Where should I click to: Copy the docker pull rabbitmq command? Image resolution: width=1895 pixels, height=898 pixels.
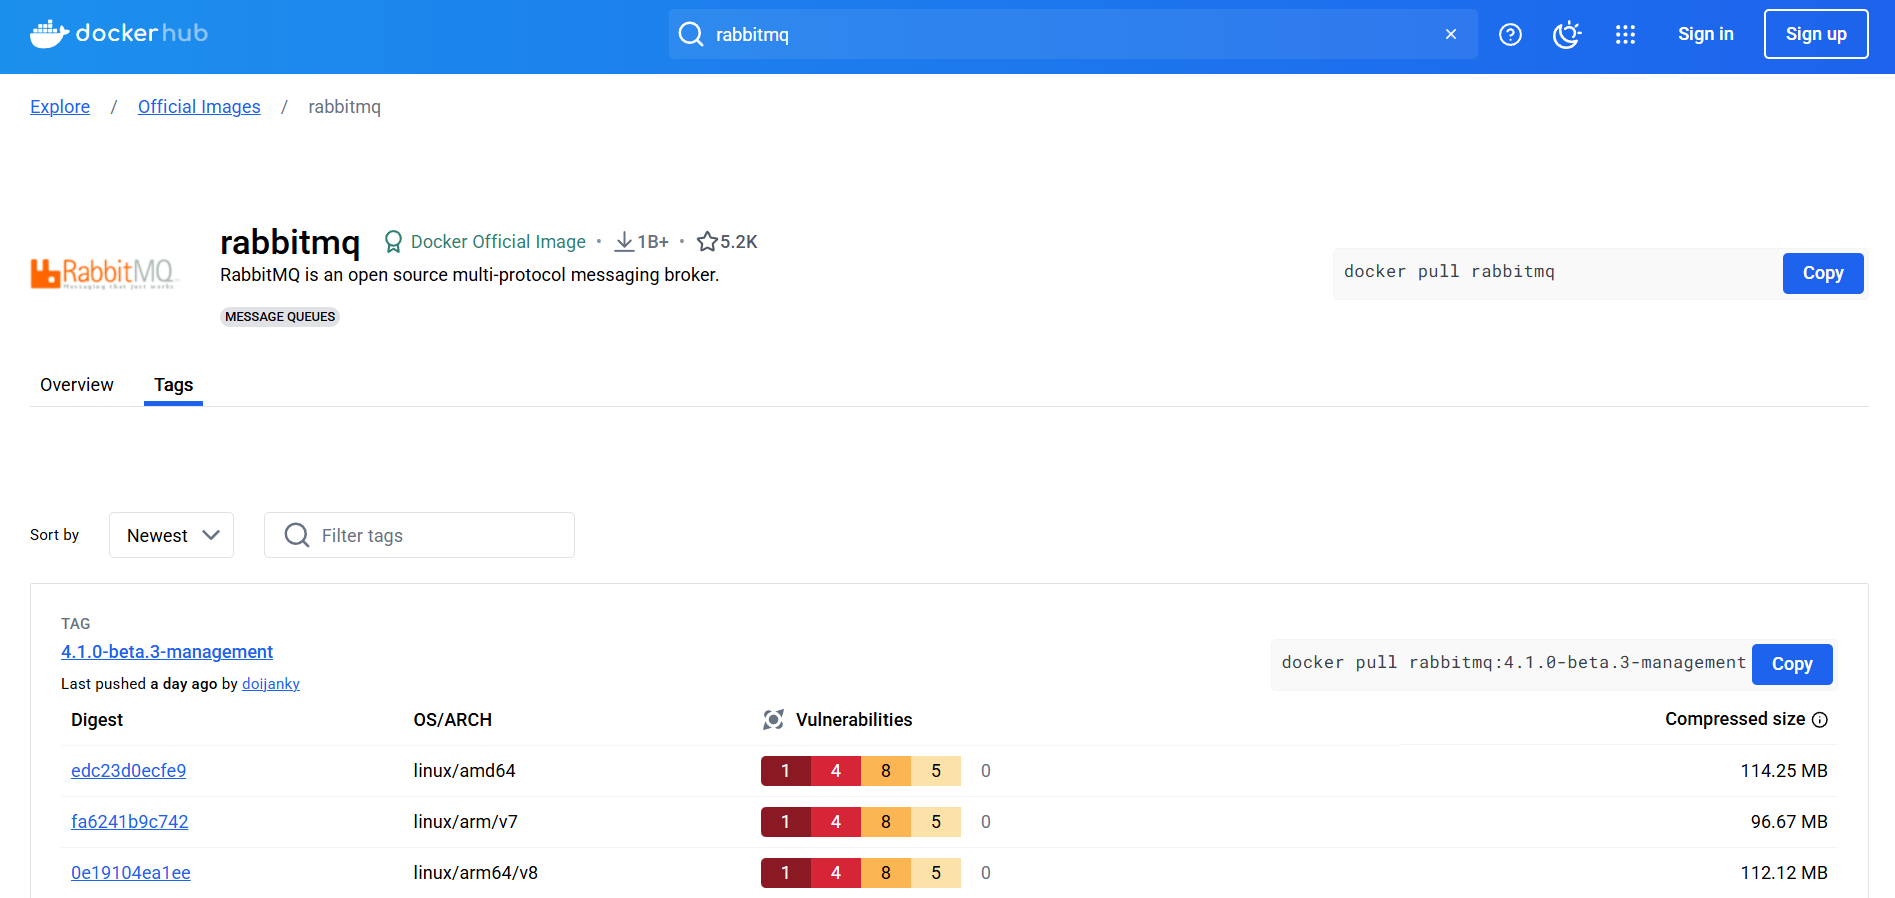pyautogui.click(x=1822, y=273)
